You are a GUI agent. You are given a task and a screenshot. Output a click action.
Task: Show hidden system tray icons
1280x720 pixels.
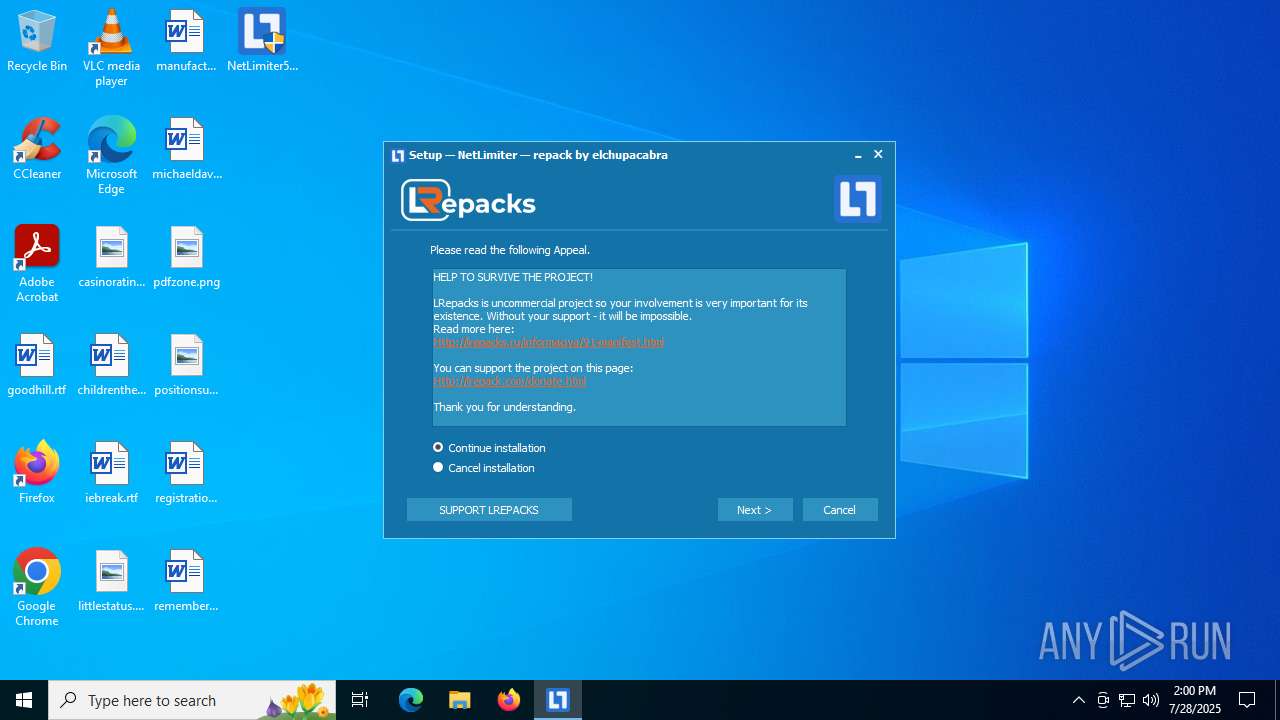click(x=1078, y=700)
